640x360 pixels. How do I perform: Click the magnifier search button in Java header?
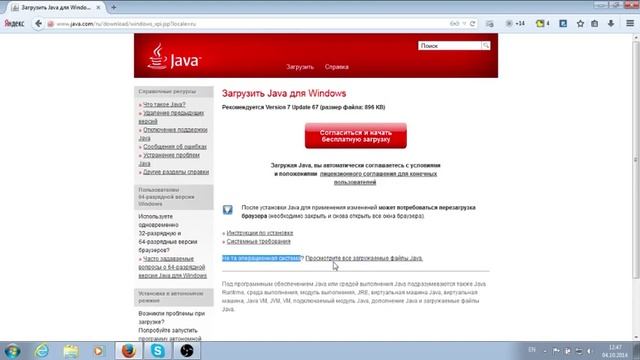486,46
